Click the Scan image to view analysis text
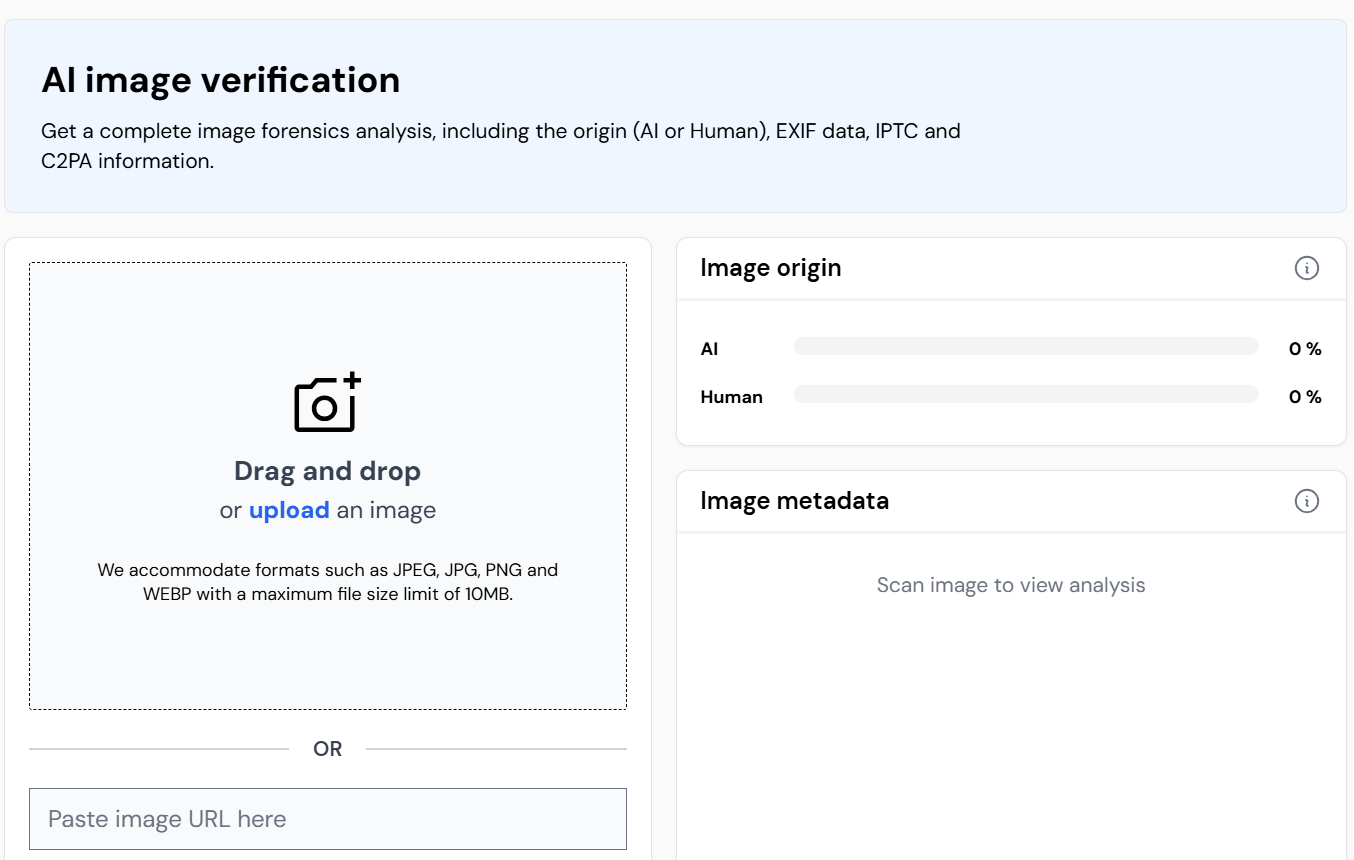Screen dimensions: 1354x860 [x=1010, y=585]
